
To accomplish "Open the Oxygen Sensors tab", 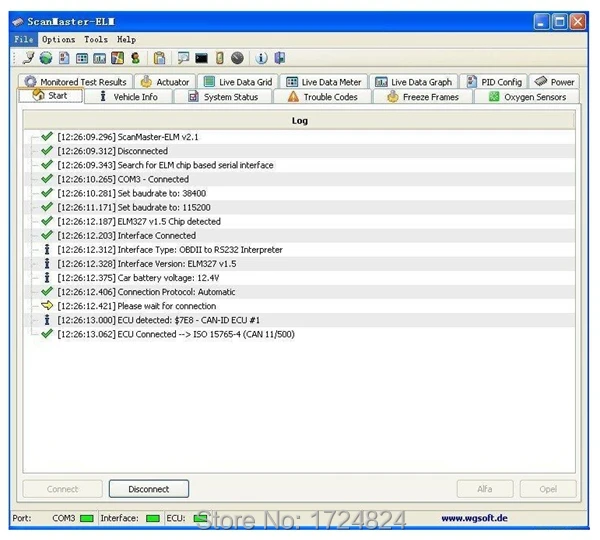I will [527, 97].
